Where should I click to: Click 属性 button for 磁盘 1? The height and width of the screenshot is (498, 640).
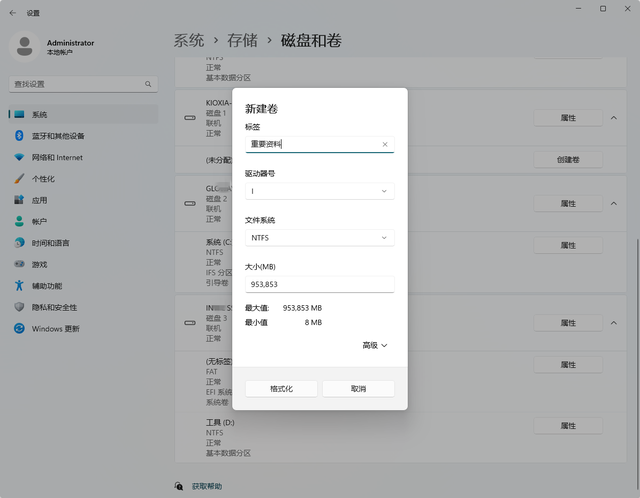pyautogui.click(x=568, y=118)
